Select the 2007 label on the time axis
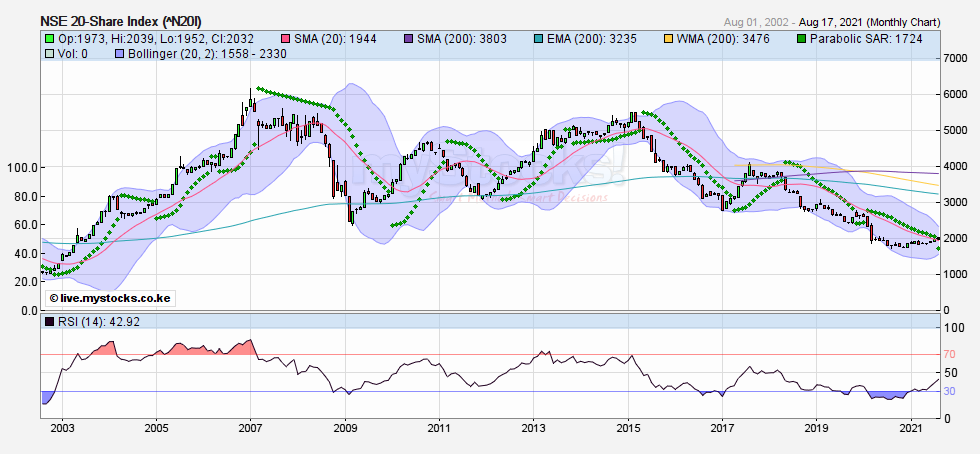Viewport: 980px width, 454px height. click(x=250, y=427)
